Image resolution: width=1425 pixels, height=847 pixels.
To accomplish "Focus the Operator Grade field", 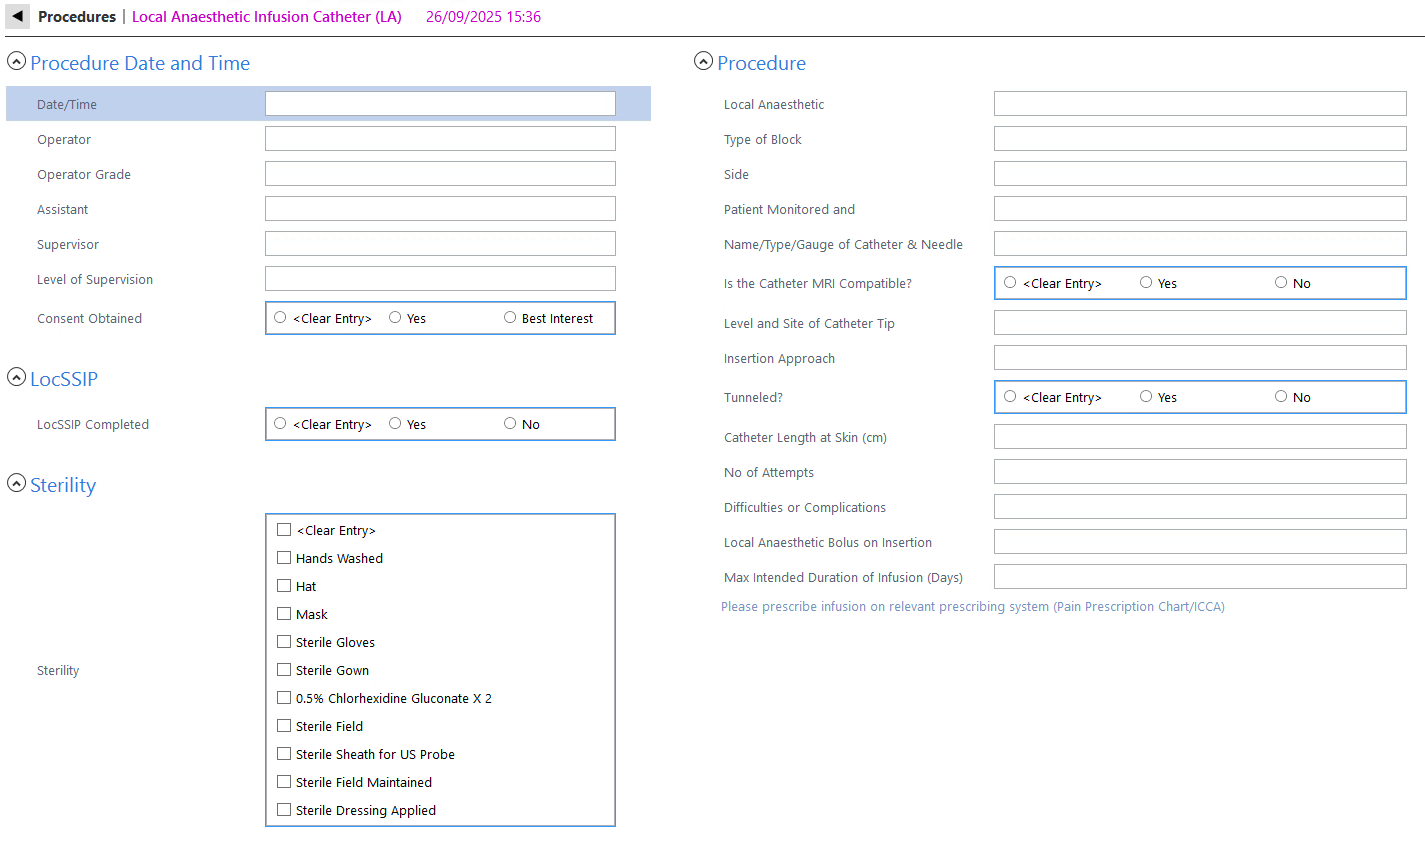I will (440, 174).
